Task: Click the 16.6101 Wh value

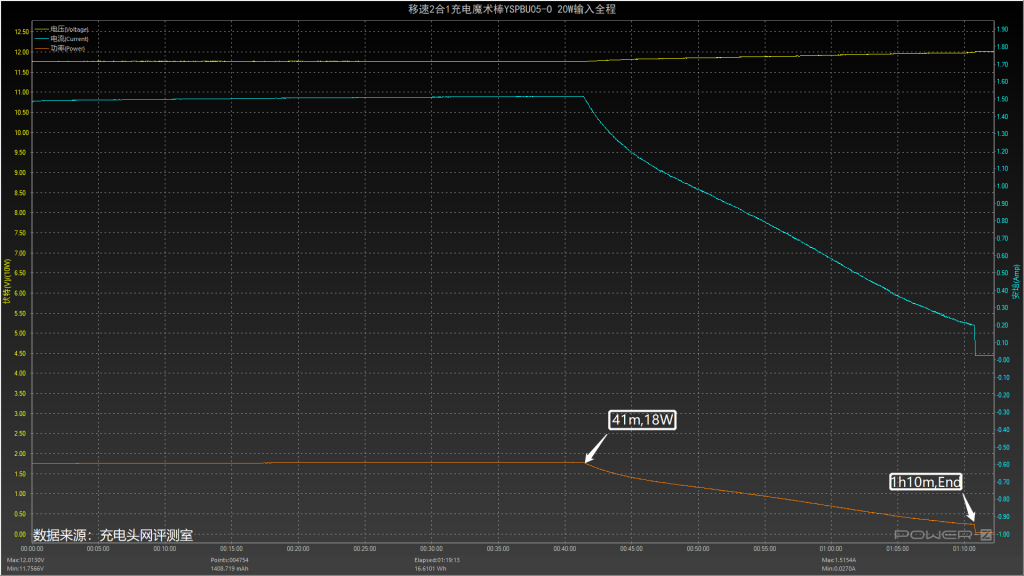Action: coord(430,568)
